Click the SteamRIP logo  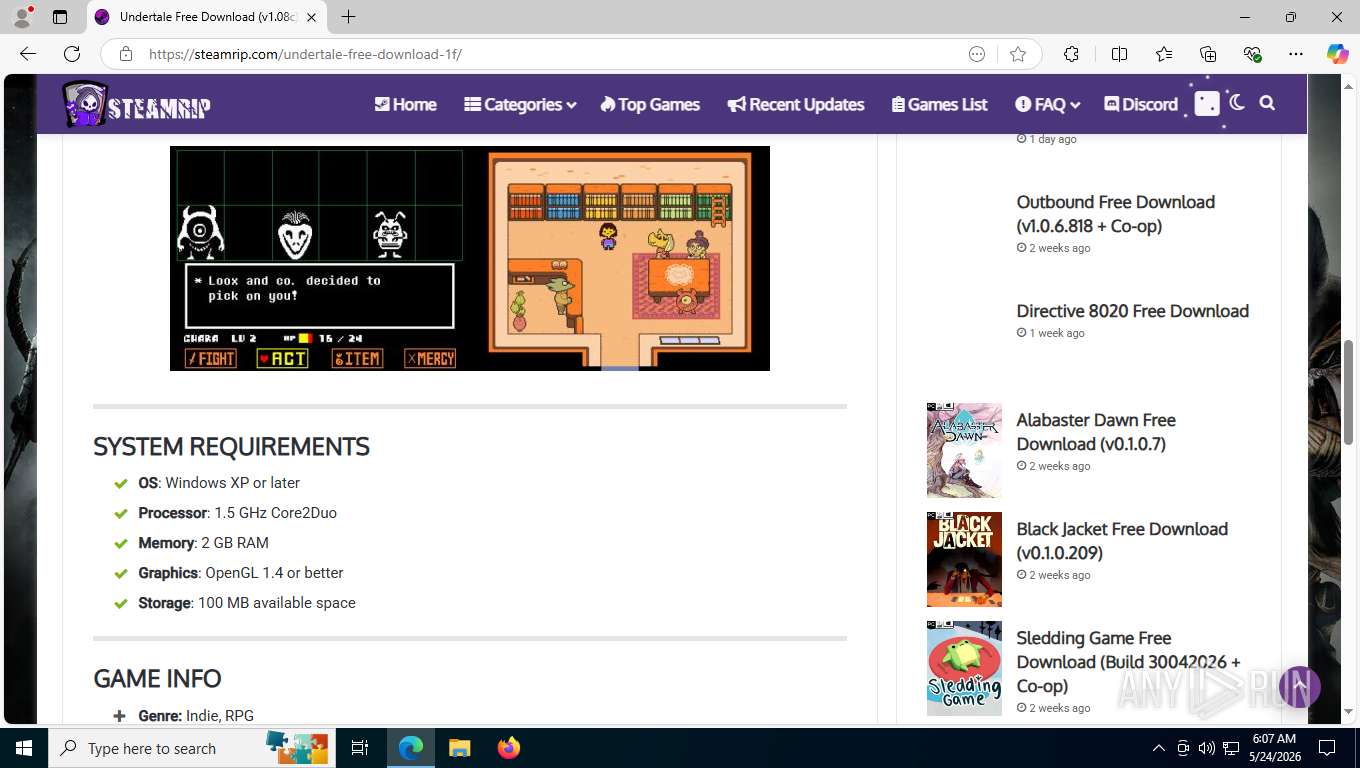point(136,104)
